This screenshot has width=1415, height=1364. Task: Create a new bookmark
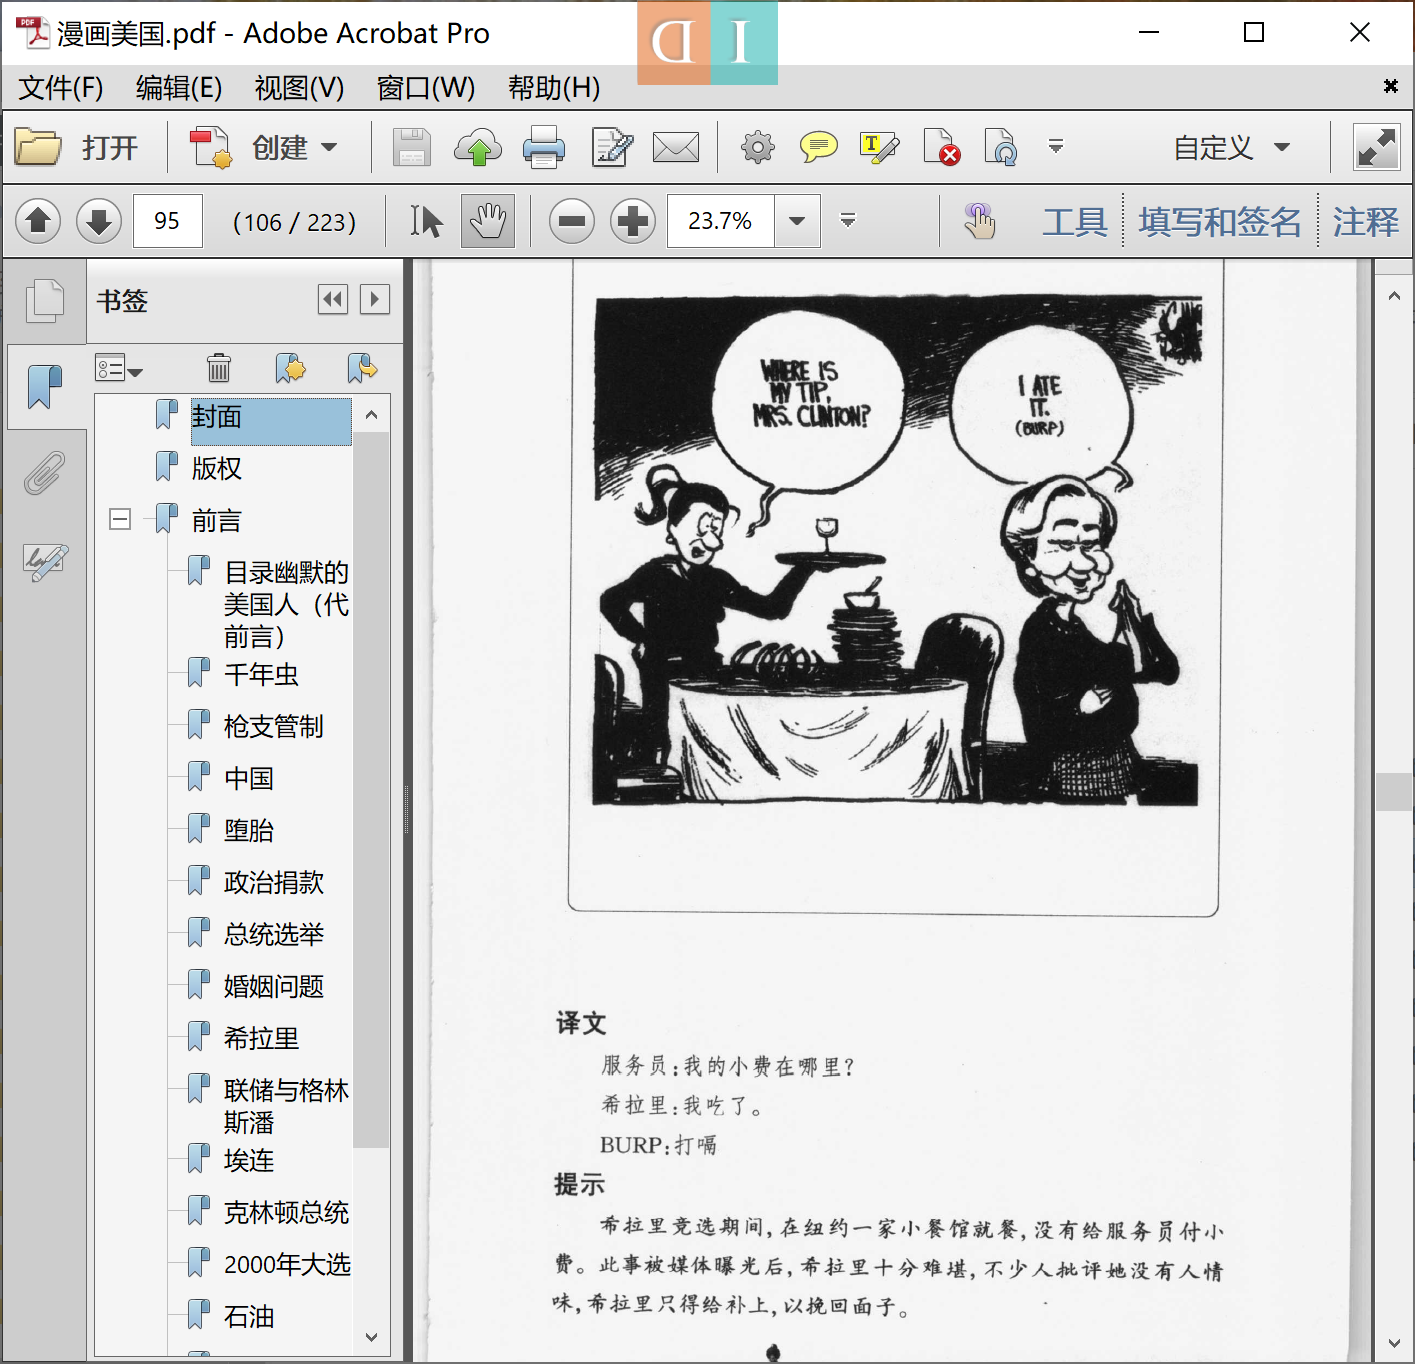pyautogui.click(x=290, y=368)
